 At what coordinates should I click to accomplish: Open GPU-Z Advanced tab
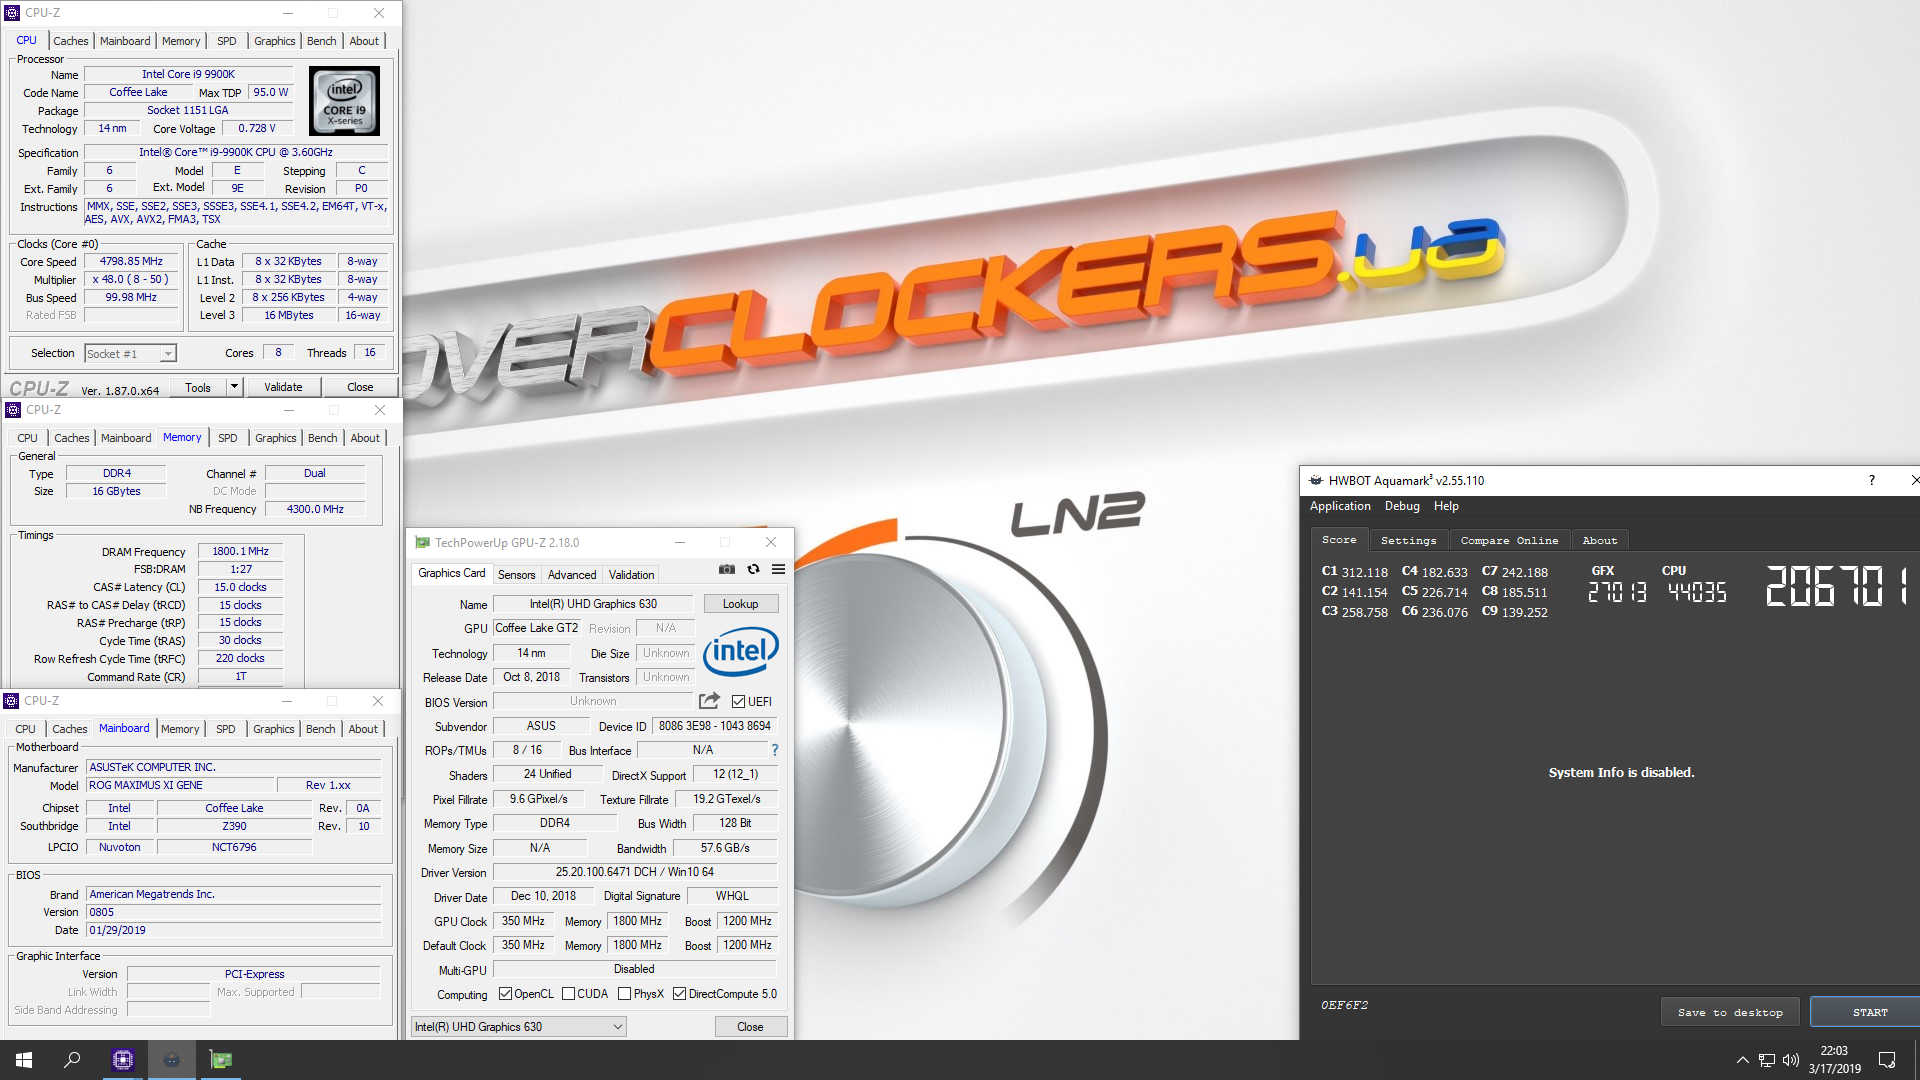click(572, 575)
